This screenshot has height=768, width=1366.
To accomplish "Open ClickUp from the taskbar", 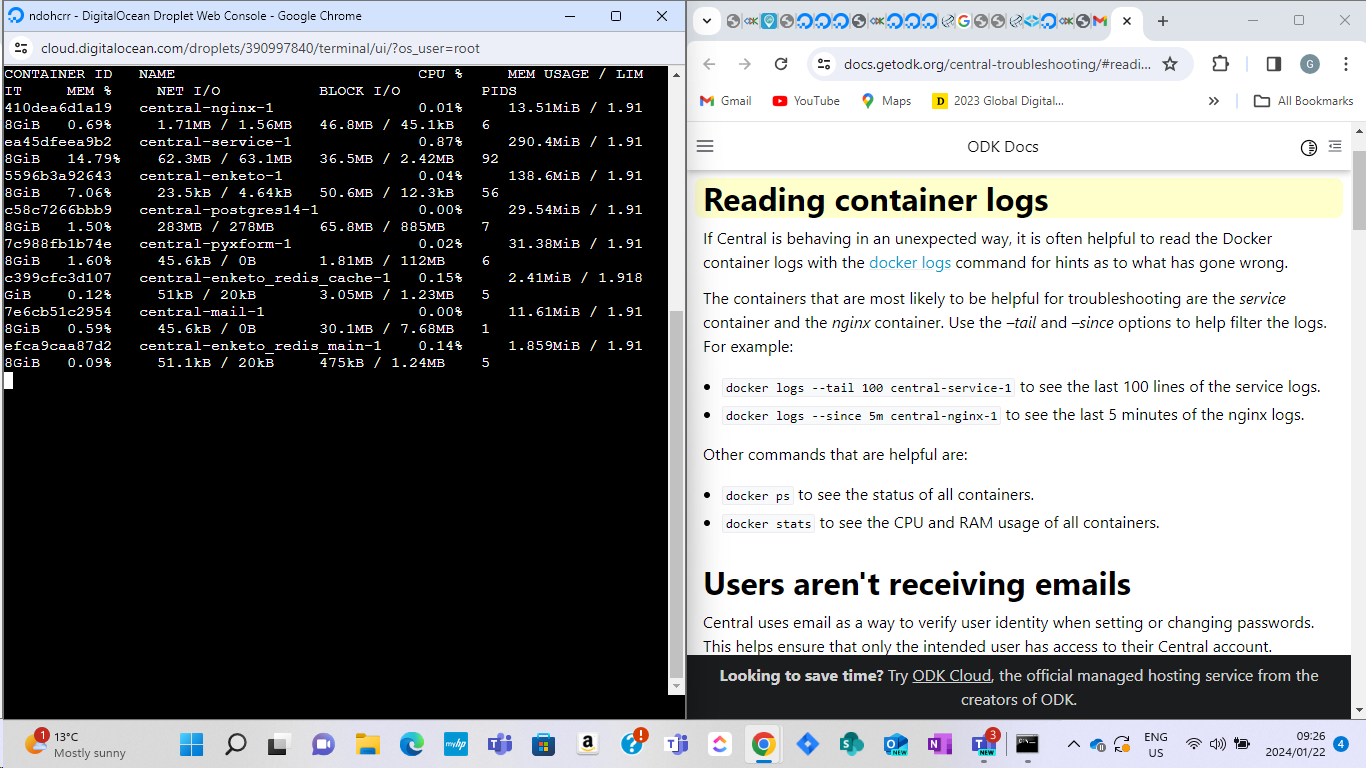I will click(719, 744).
